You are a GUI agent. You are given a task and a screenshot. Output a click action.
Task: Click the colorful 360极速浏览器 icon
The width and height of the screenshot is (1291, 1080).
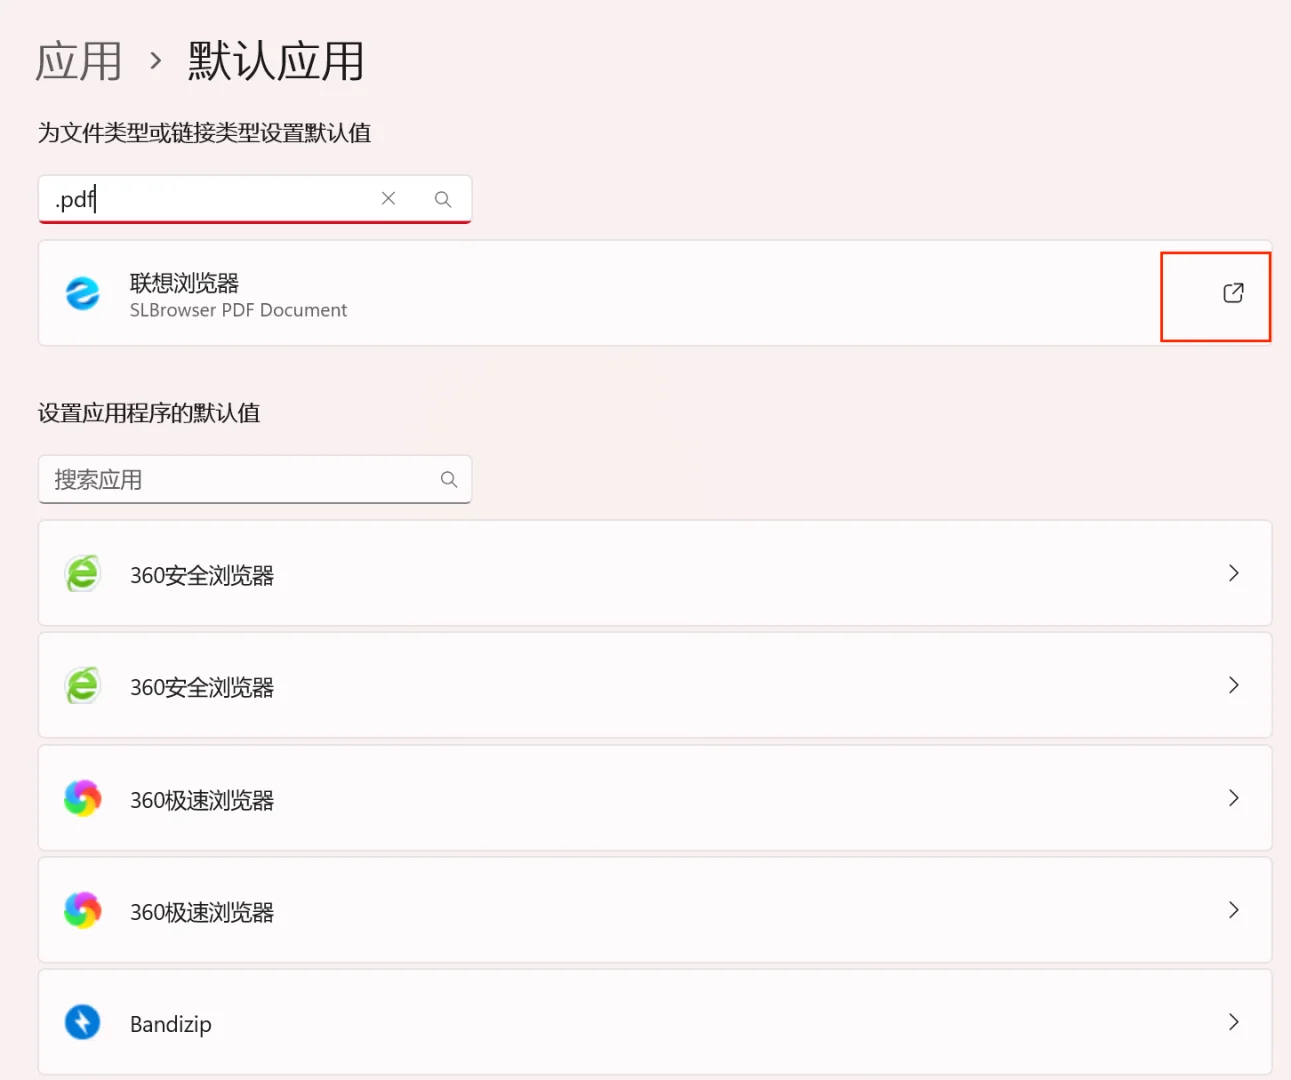tap(82, 797)
